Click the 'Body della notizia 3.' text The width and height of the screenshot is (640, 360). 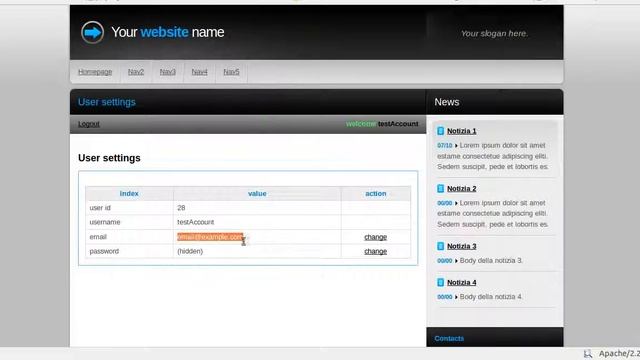point(491,260)
